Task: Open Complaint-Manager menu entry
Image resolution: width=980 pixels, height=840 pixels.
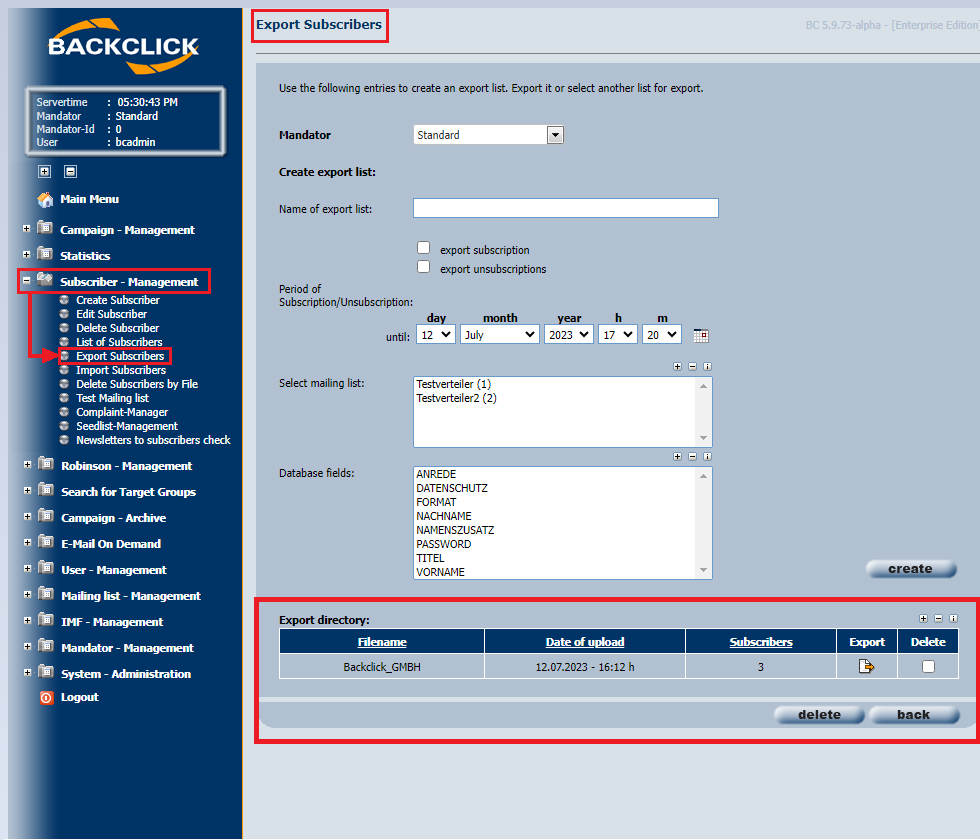Action: click(x=122, y=412)
